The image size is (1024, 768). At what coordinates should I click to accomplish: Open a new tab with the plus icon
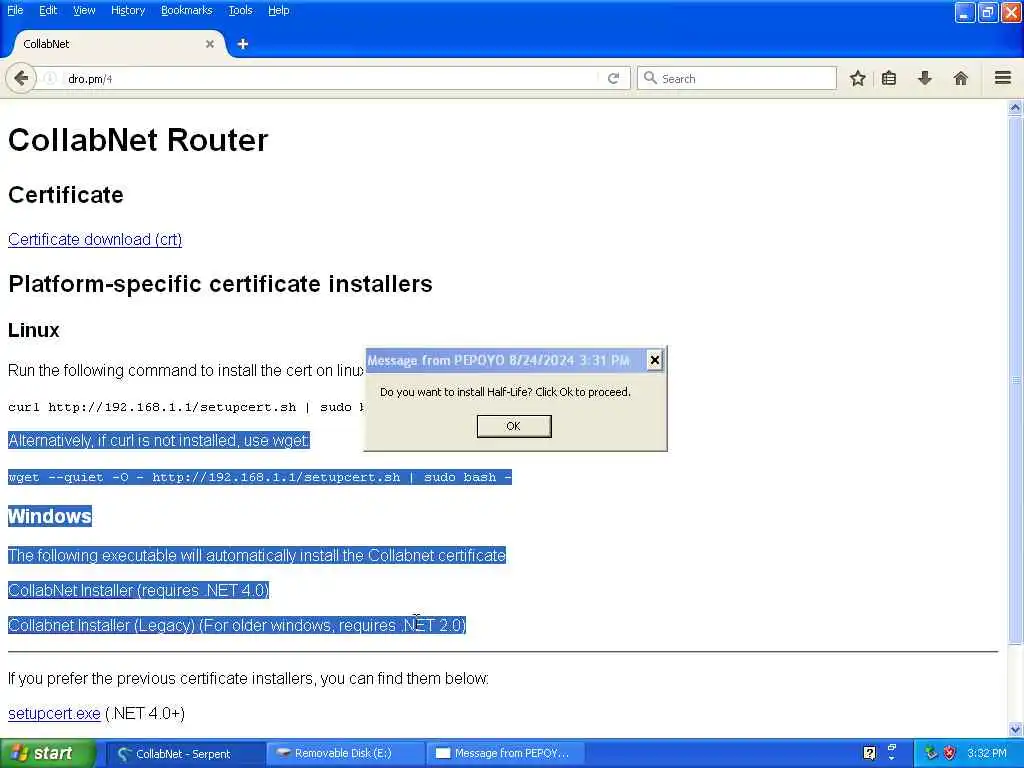243,44
